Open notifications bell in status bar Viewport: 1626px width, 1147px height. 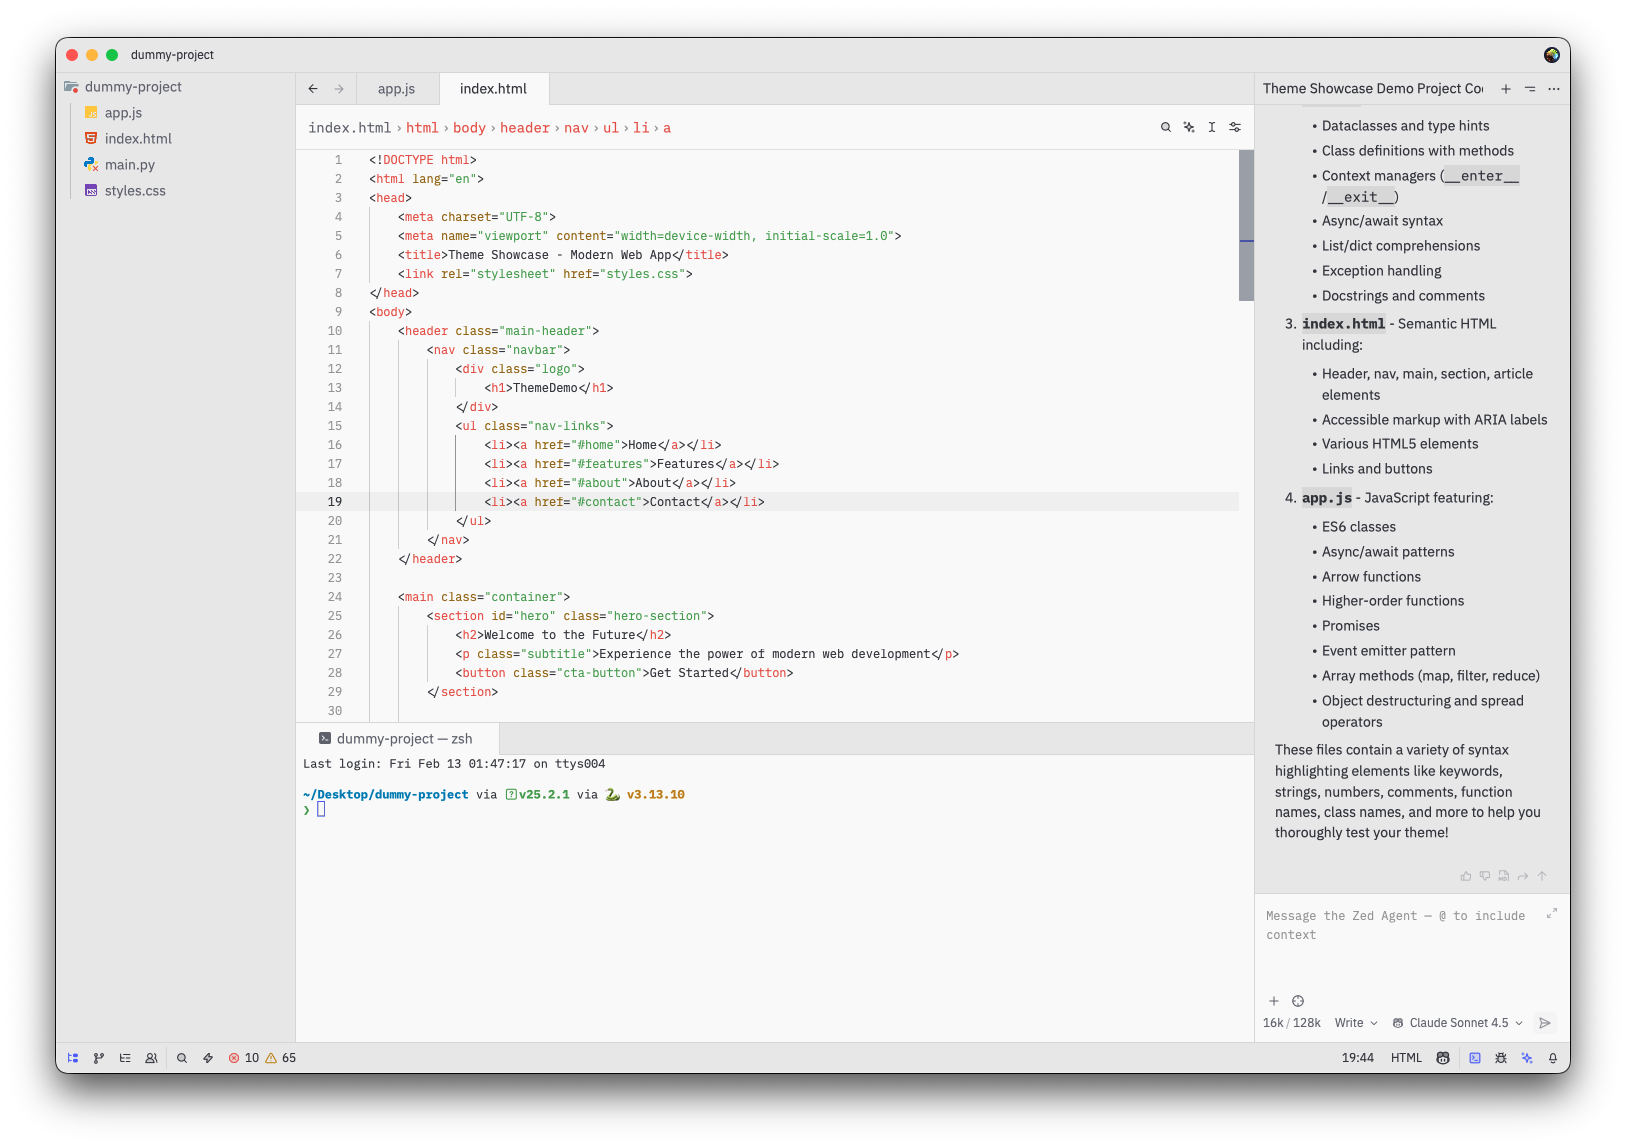click(x=1553, y=1058)
